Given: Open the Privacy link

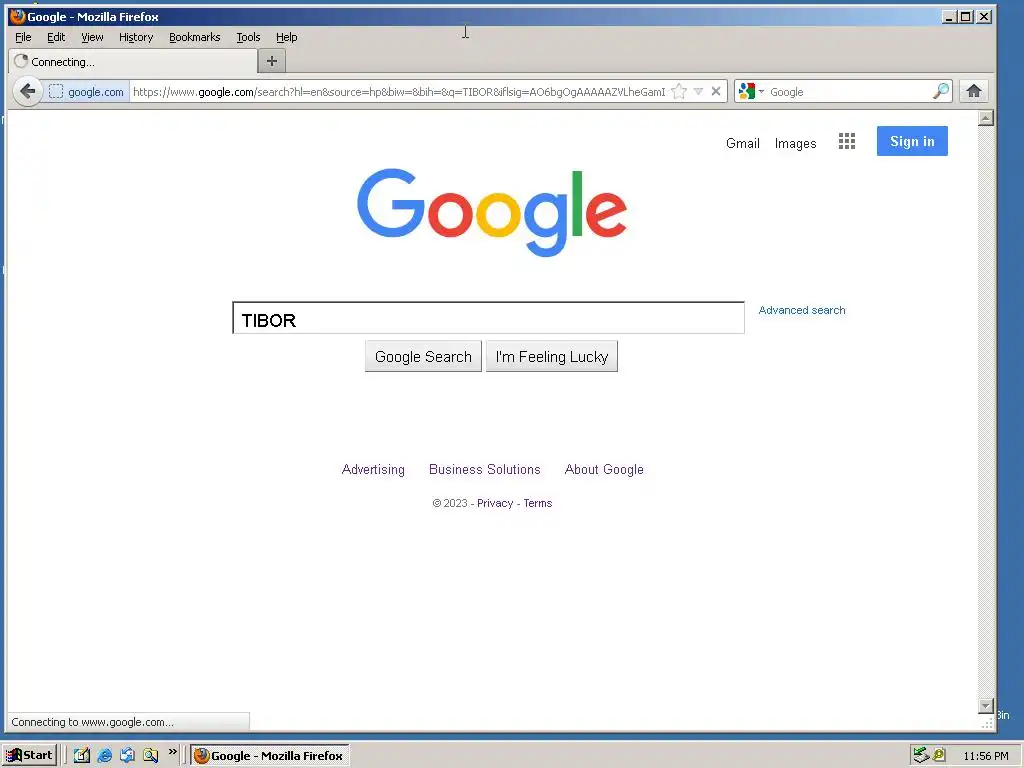Looking at the screenshot, I should [495, 504].
